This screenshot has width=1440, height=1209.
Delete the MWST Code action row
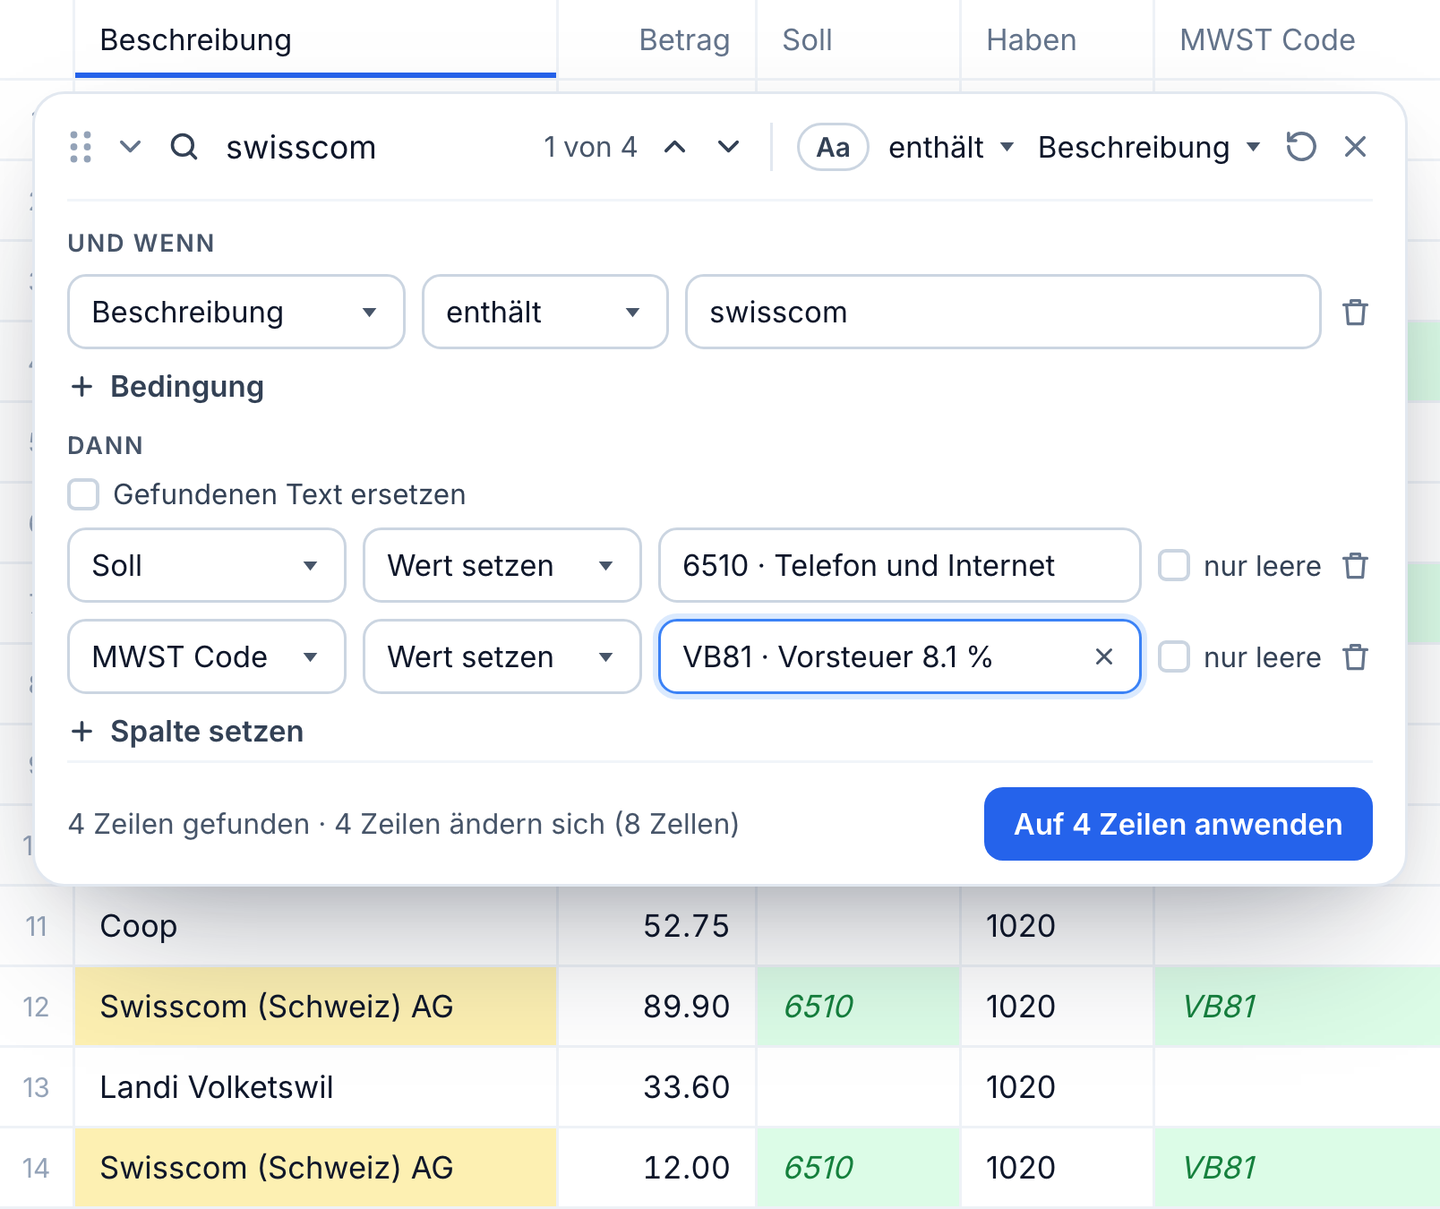pos(1355,657)
